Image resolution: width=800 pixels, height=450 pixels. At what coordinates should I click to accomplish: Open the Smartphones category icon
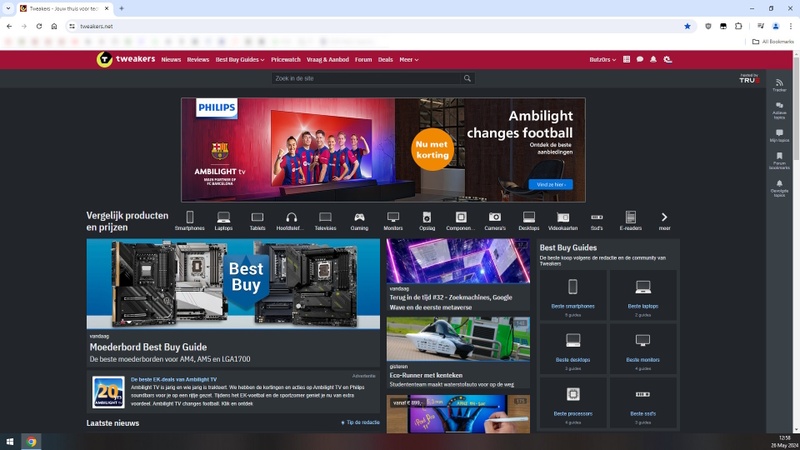190,221
